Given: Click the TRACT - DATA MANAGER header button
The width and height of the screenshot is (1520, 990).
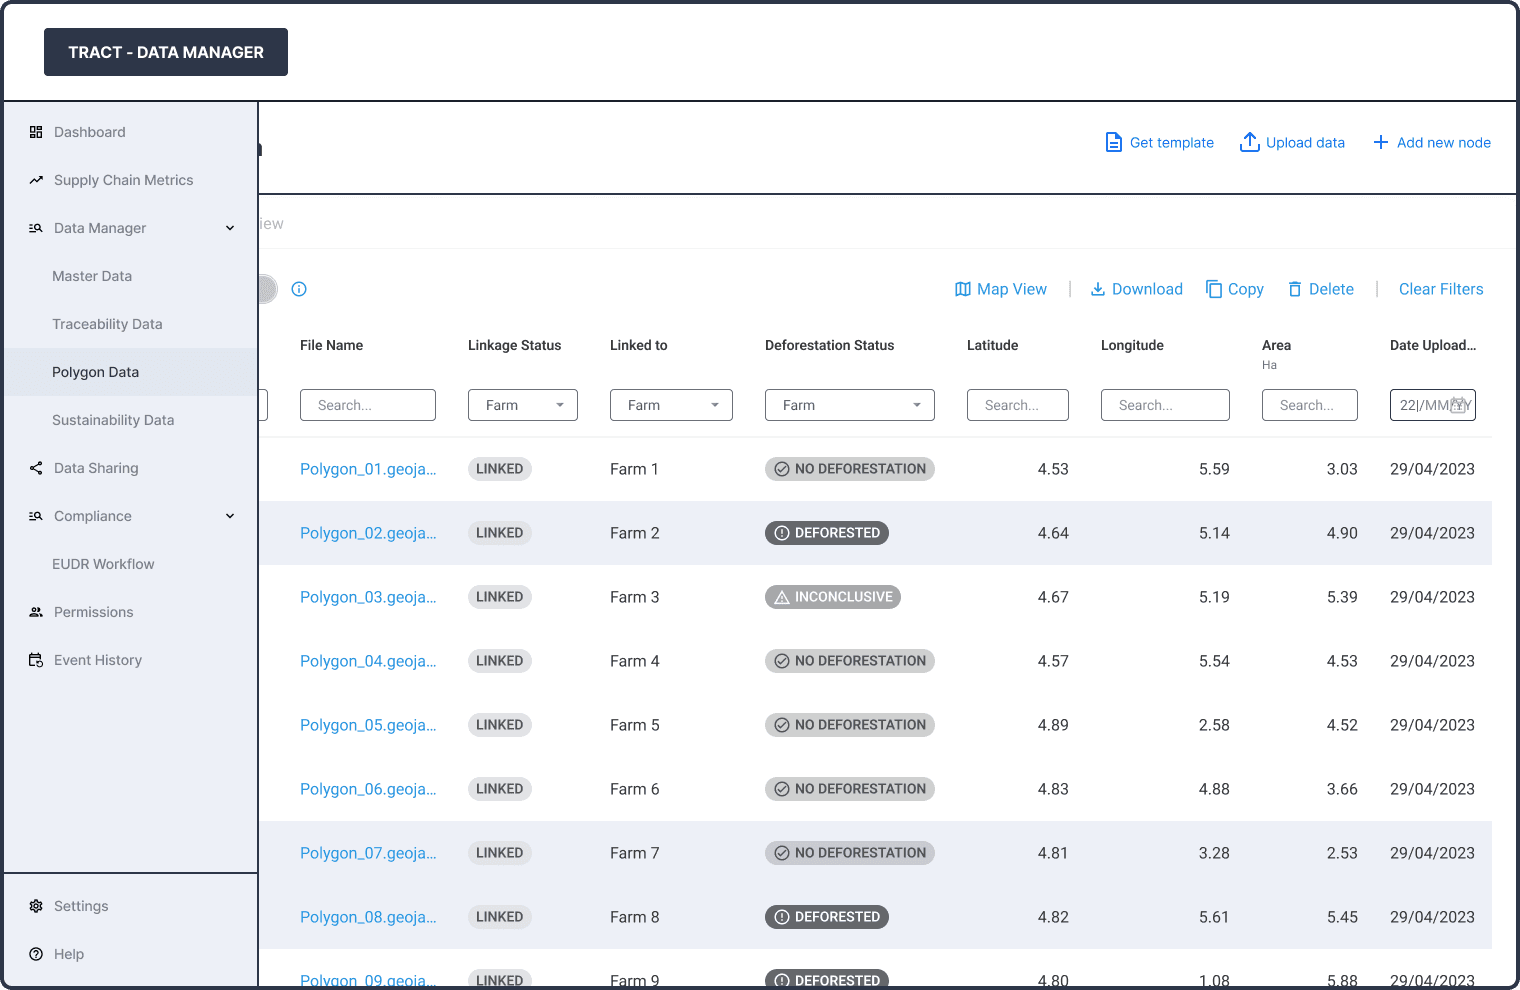Looking at the screenshot, I should point(166,52).
